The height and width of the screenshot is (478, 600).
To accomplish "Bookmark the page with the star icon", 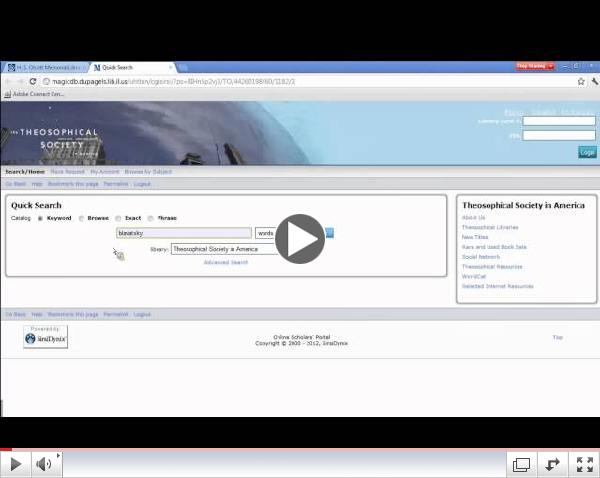I will pyautogui.click(x=581, y=81).
